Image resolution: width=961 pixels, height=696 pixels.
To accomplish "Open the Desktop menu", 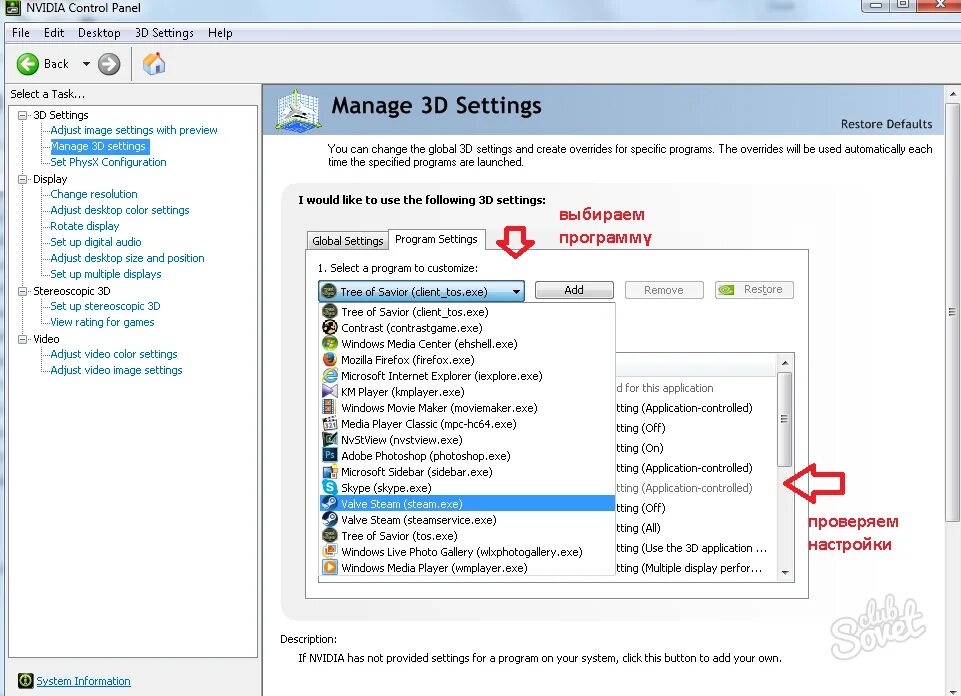I will tap(99, 33).
